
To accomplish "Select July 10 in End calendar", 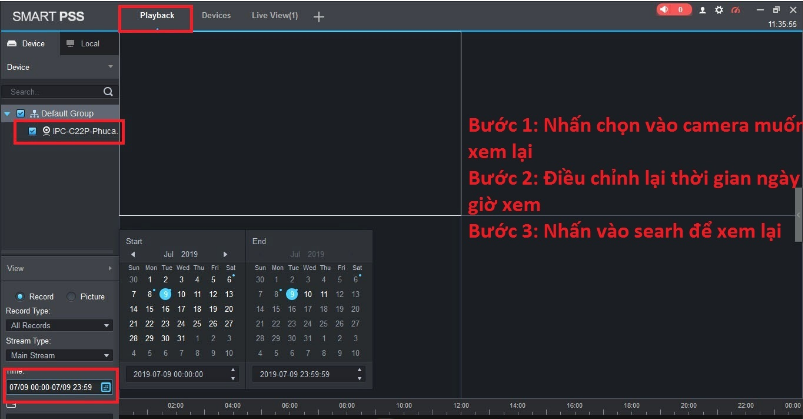I will click(x=308, y=294).
